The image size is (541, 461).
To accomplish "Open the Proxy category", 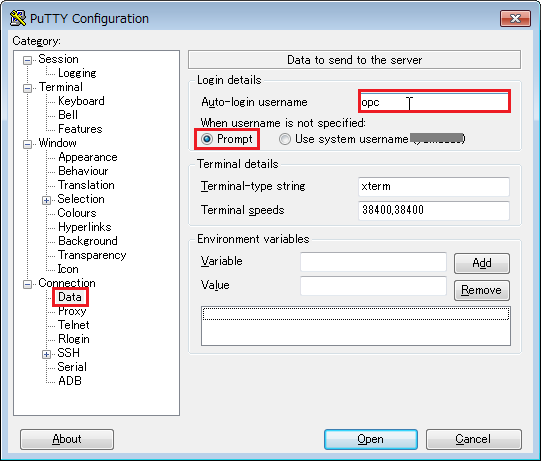I will pyautogui.click(x=72, y=311).
